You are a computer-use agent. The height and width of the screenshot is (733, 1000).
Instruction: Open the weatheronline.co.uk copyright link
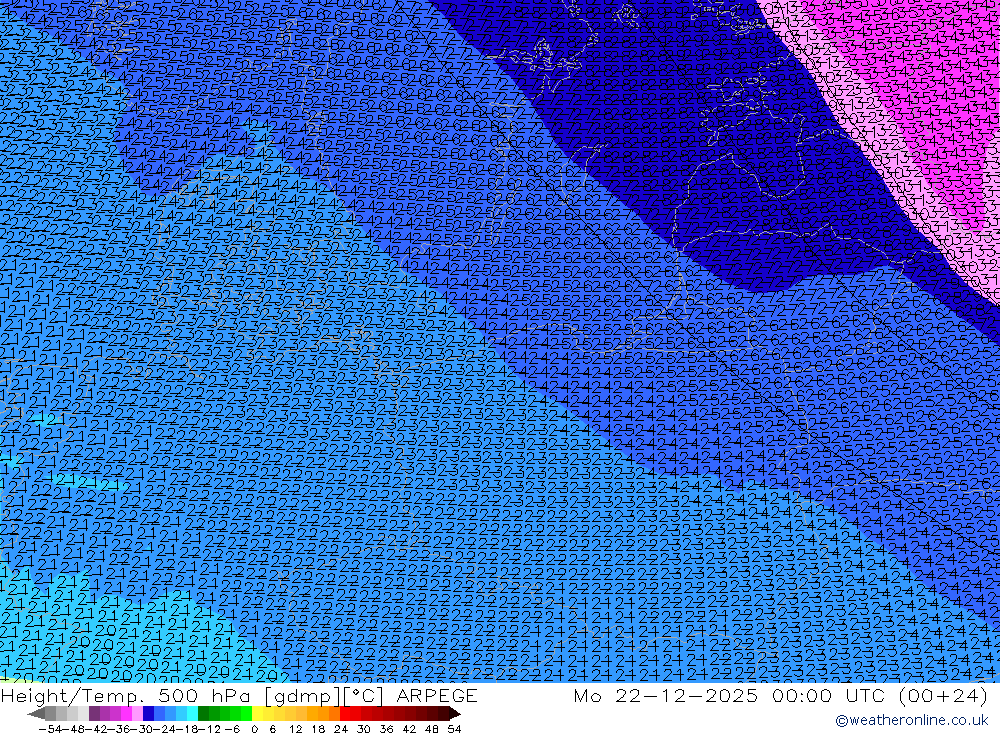click(912, 720)
